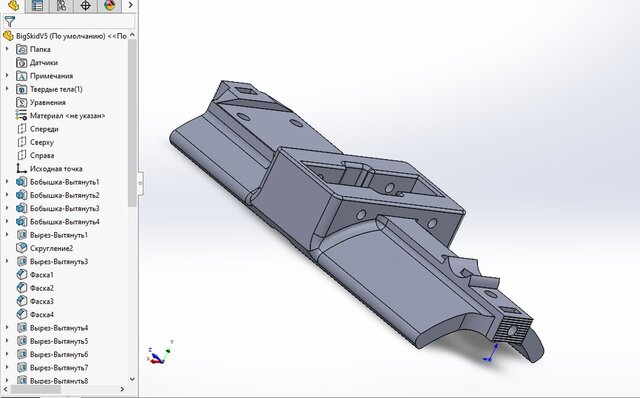Open the FeatureManager design tree tab
640x398 pixels.
tap(13, 6)
